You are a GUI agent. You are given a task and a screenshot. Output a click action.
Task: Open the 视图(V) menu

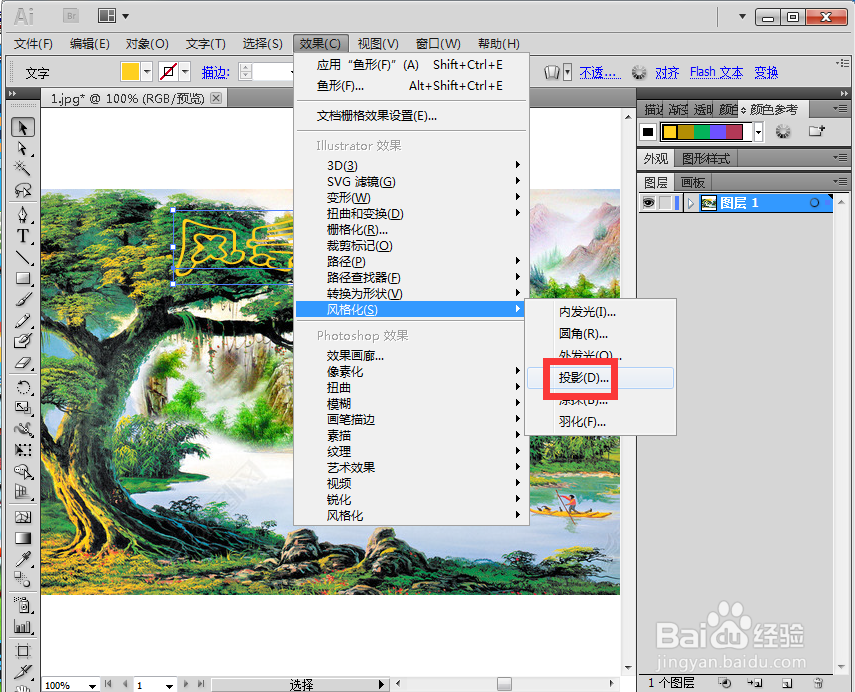tap(378, 44)
